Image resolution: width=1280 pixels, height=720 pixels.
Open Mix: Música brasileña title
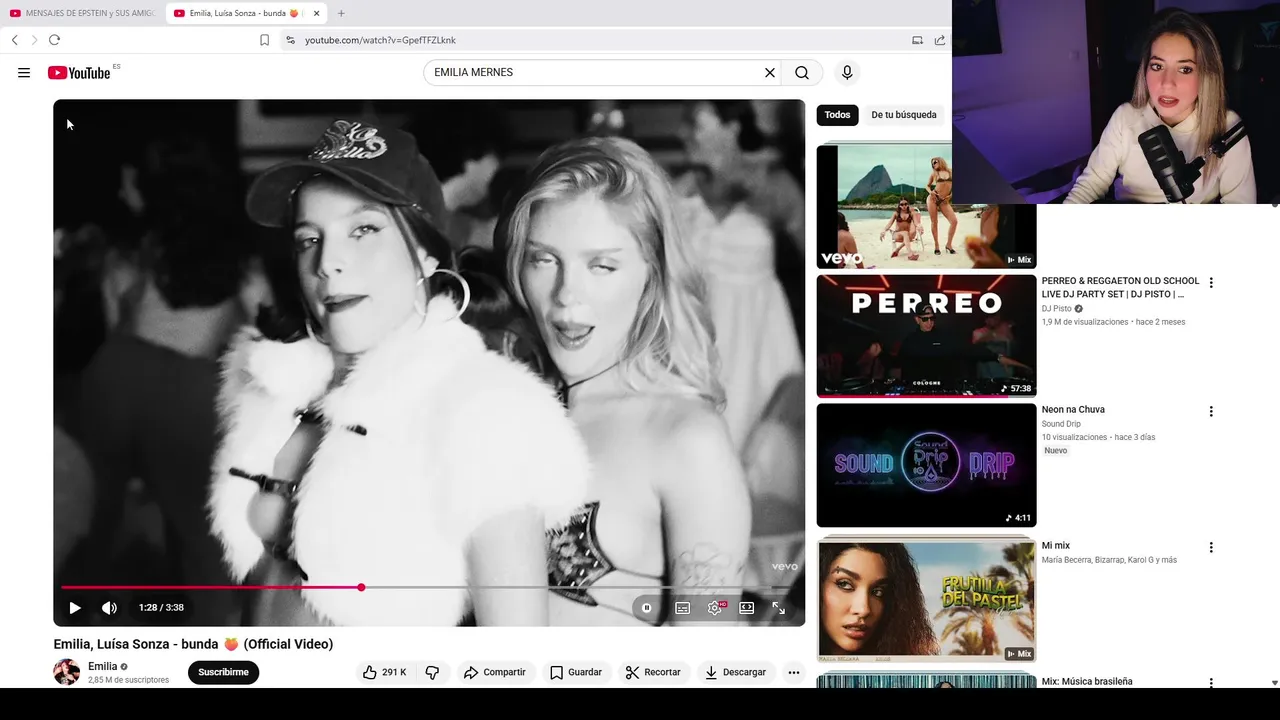point(1087,682)
